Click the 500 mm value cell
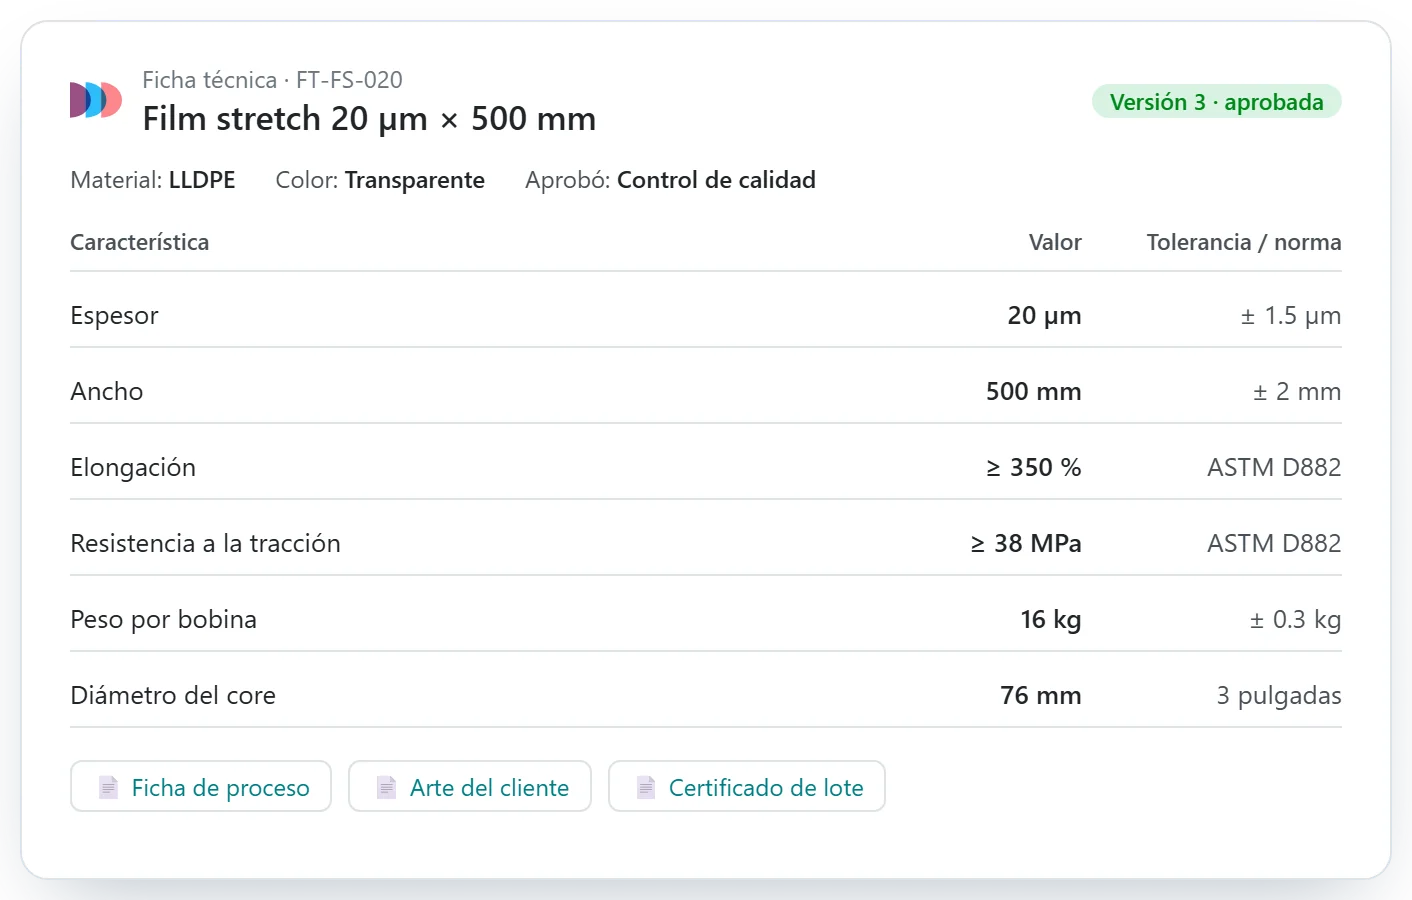The height and width of the screenshot is (900, 1412). pyautogui.click(x=1034, y=392)
